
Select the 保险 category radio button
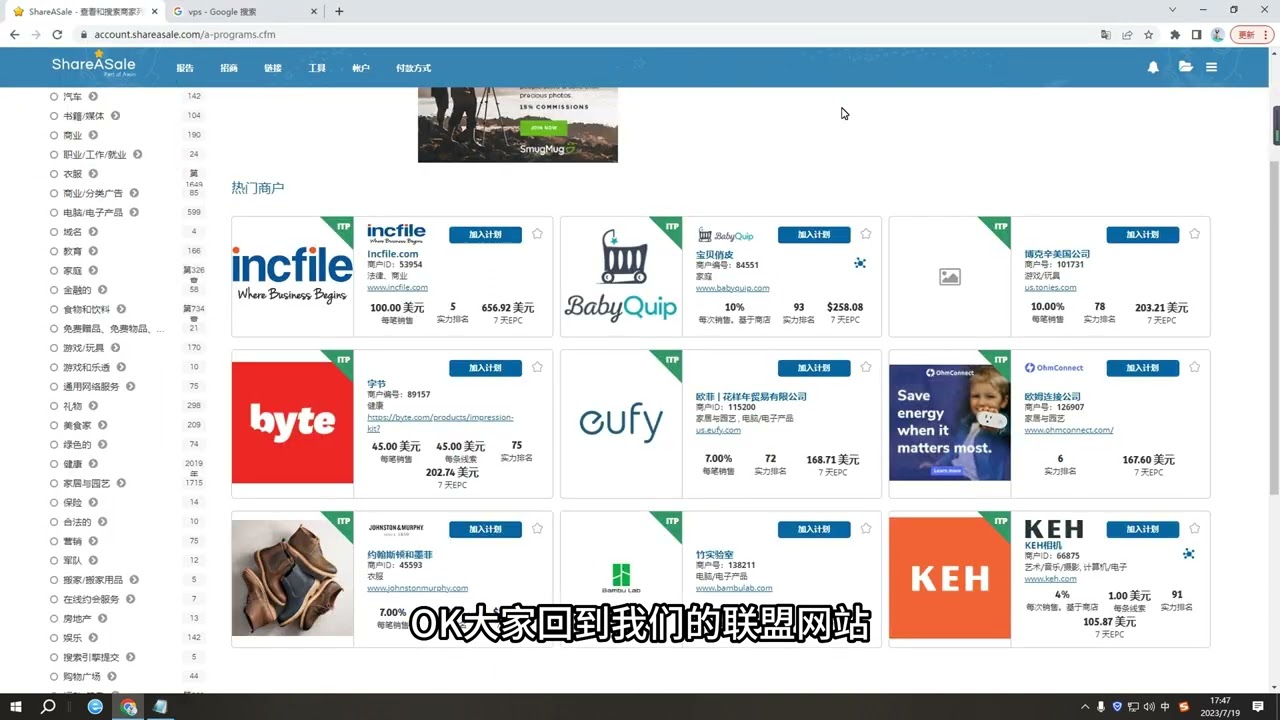click(54, 503)
